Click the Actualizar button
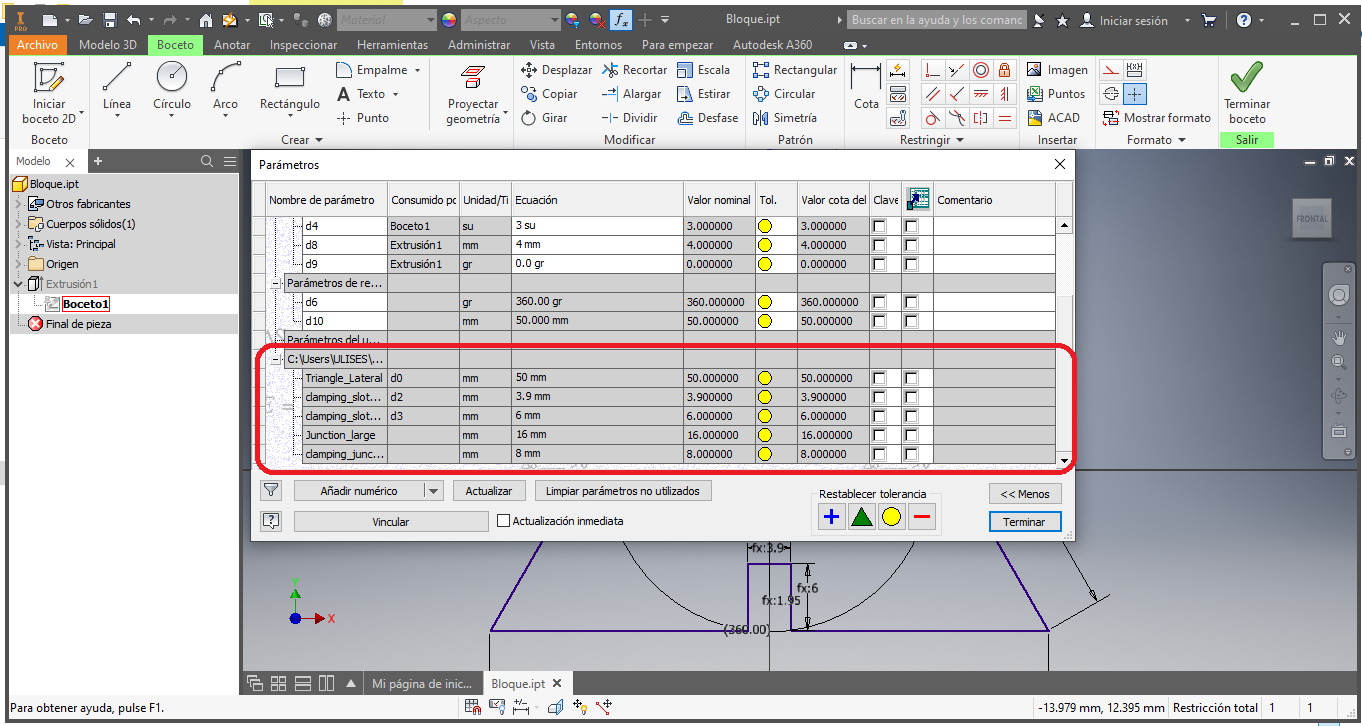This screenshot has width=1362, height=726. pos(489,491)
